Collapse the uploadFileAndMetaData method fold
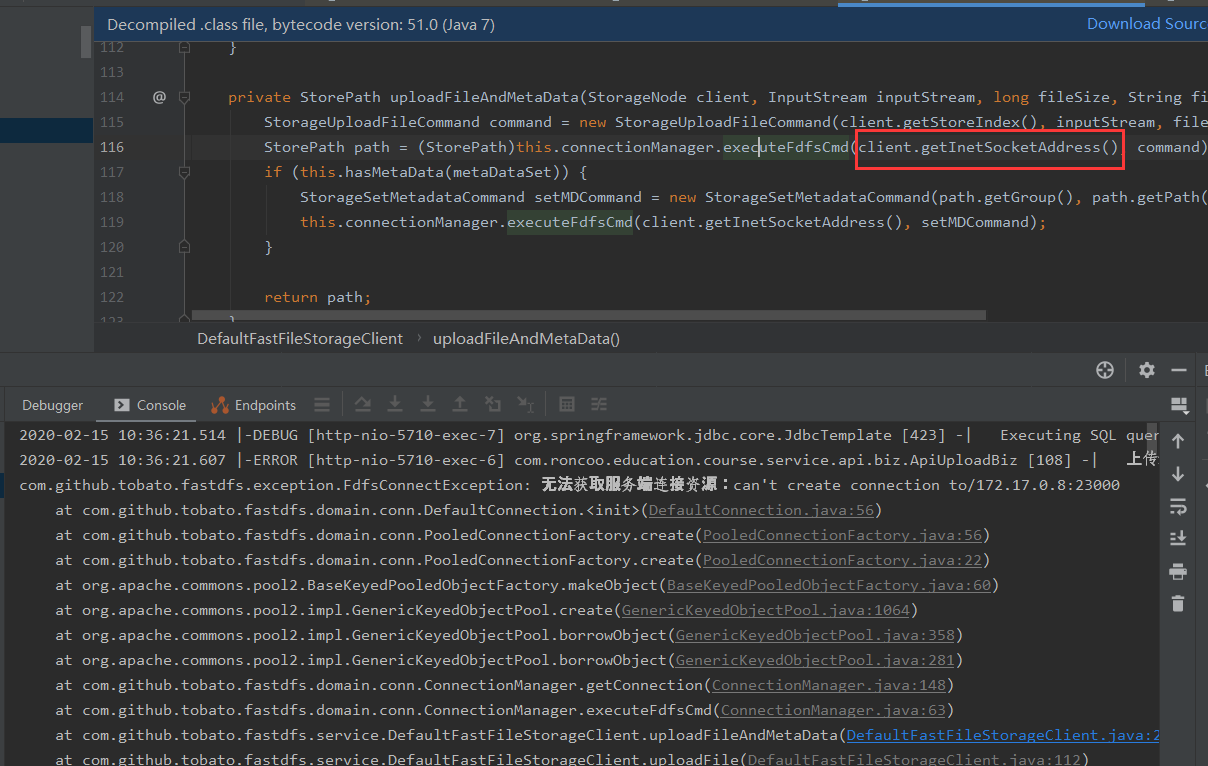 pyautogui.click(x=184, y=96)
